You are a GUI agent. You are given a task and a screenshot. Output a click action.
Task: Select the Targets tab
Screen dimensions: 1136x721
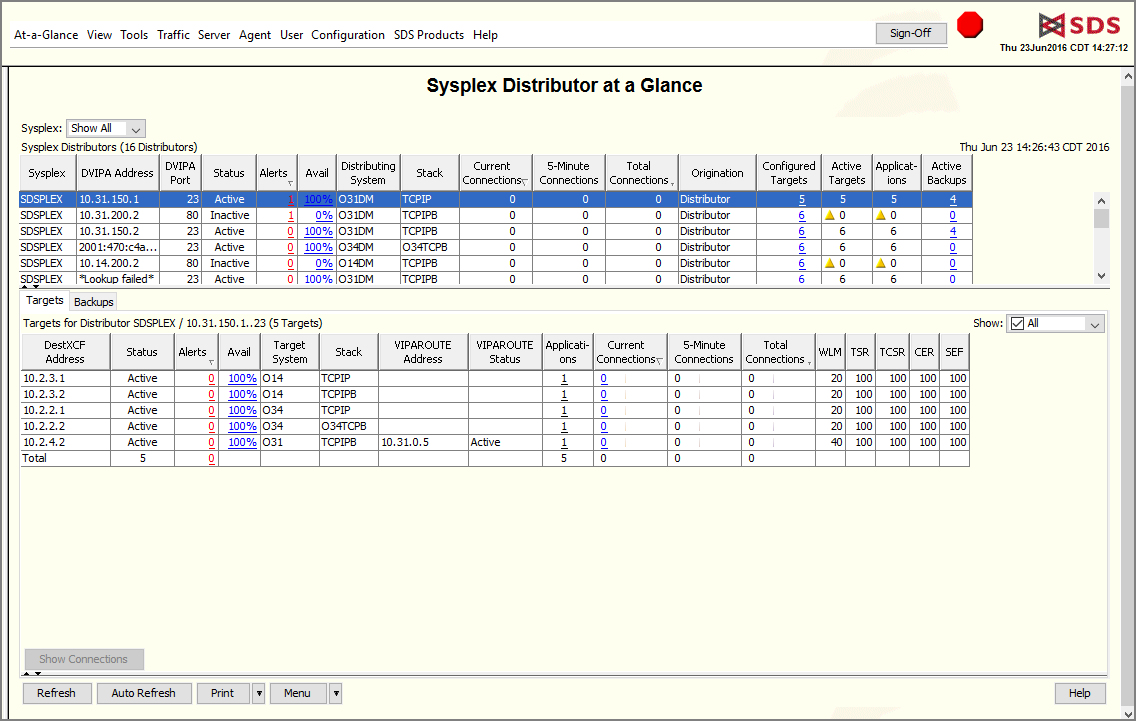(x=45, y=300)
